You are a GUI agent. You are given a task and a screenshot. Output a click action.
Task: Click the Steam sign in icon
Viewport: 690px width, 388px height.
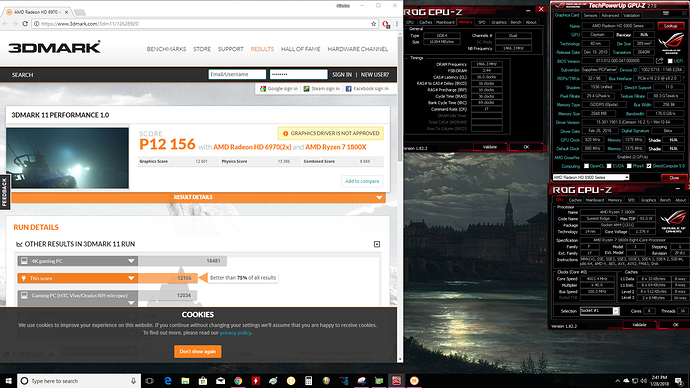(306, 89)
